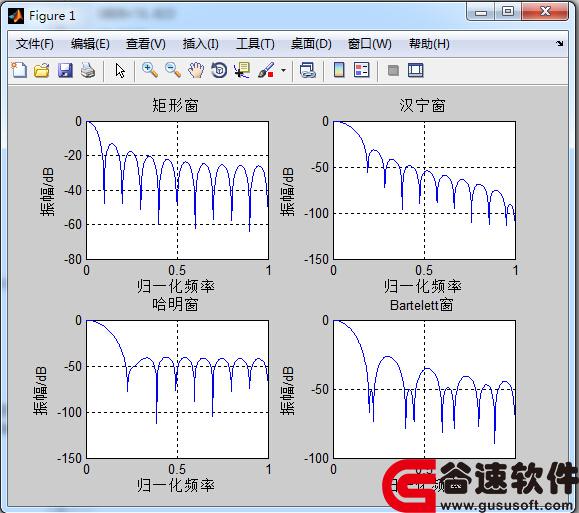Click inside the 矩形窗 plot axes
Screen dimensions: 579x513
point(177,190)
